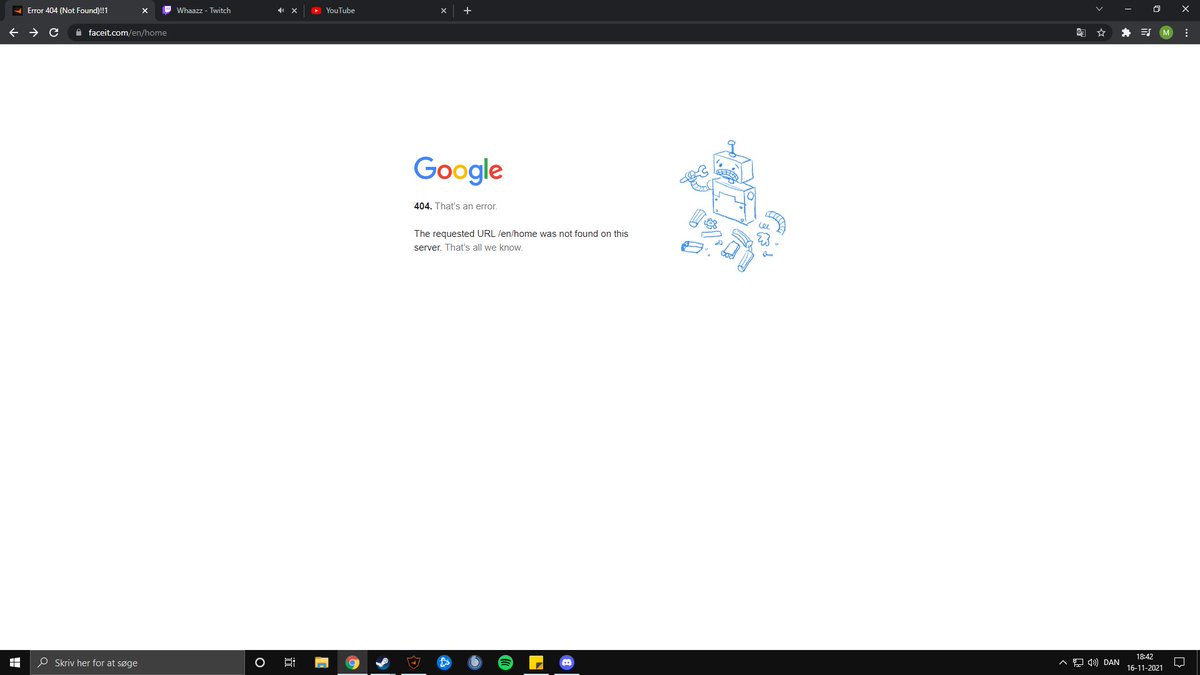Open Chrome's three-dot menu
The image size is (1200, 675).
(x=1186, y=32)
